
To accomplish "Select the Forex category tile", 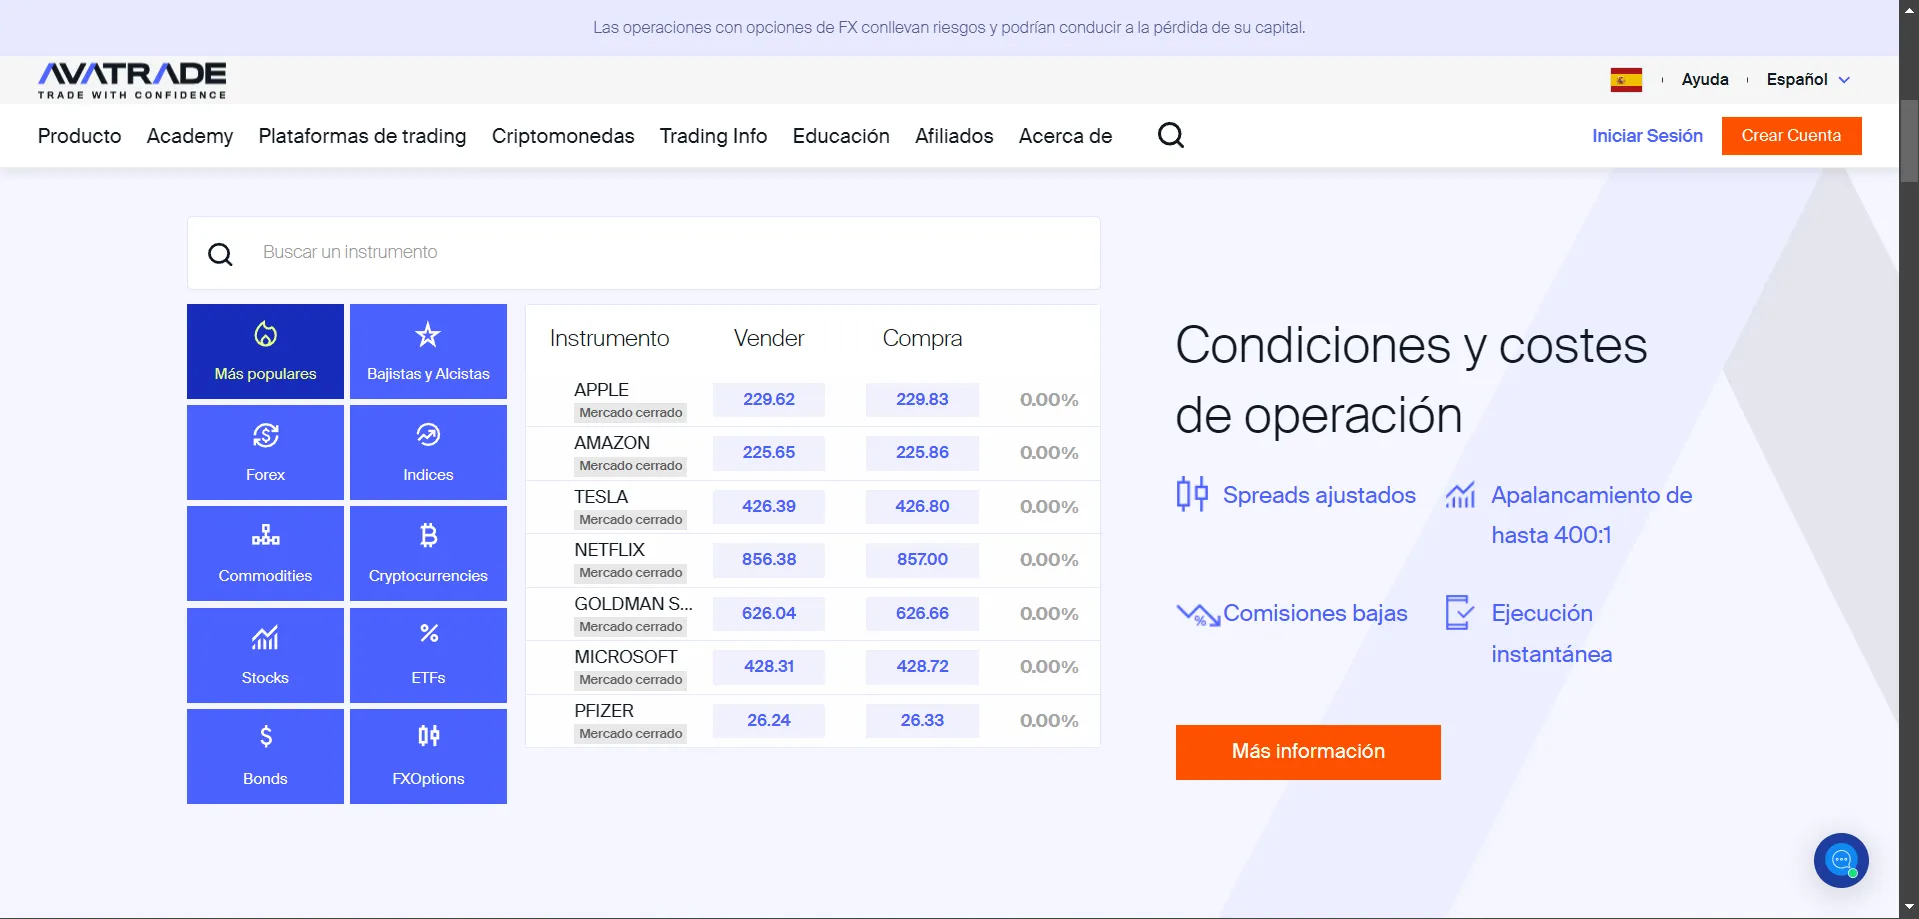I will pyautogui.click(x=265, y=452).
